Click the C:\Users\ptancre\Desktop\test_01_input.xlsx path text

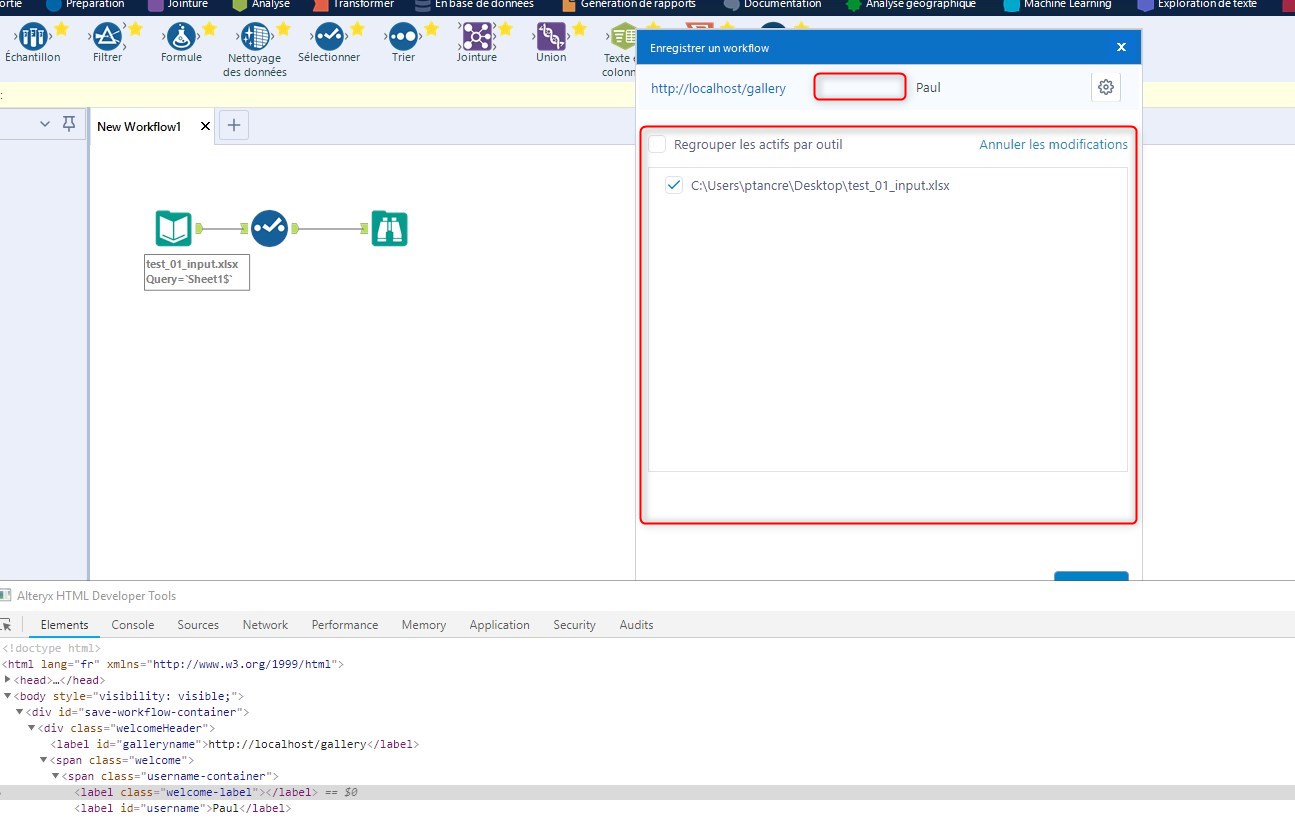820,185
